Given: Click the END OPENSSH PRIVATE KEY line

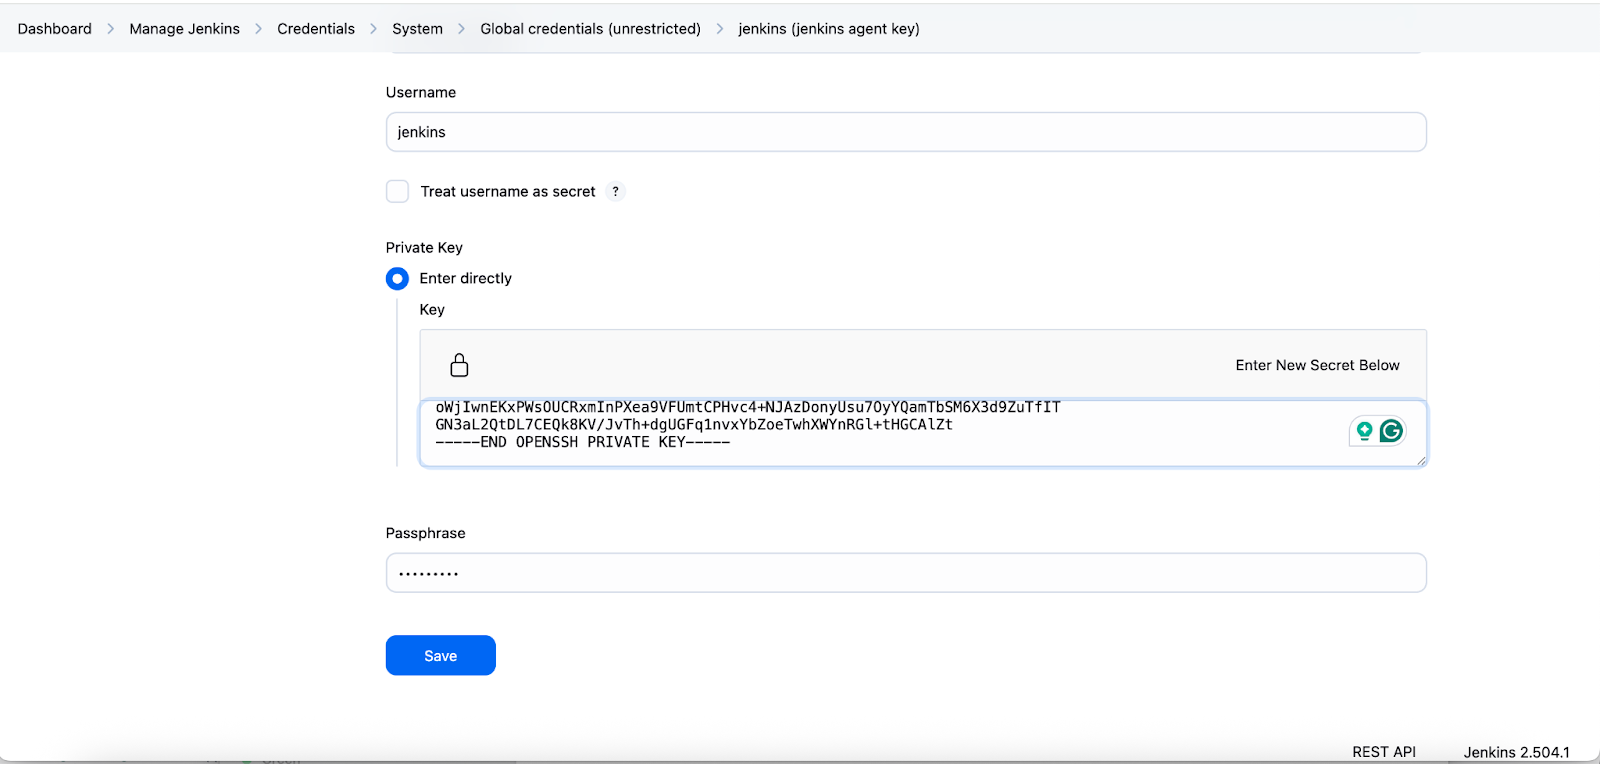Looking at the screenshot, I should (x=583, y=442).
